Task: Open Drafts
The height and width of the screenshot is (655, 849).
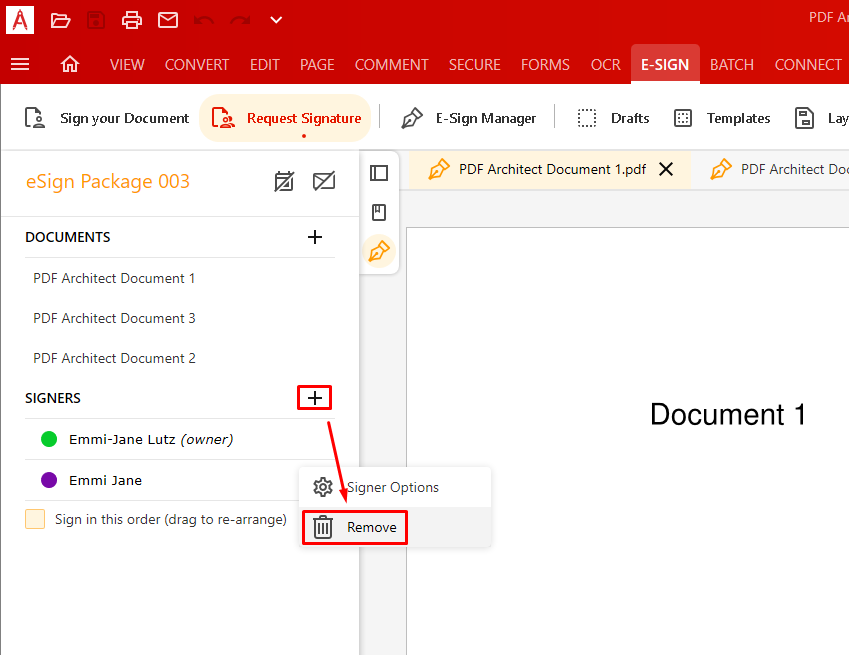Action: tap(613, 118)
